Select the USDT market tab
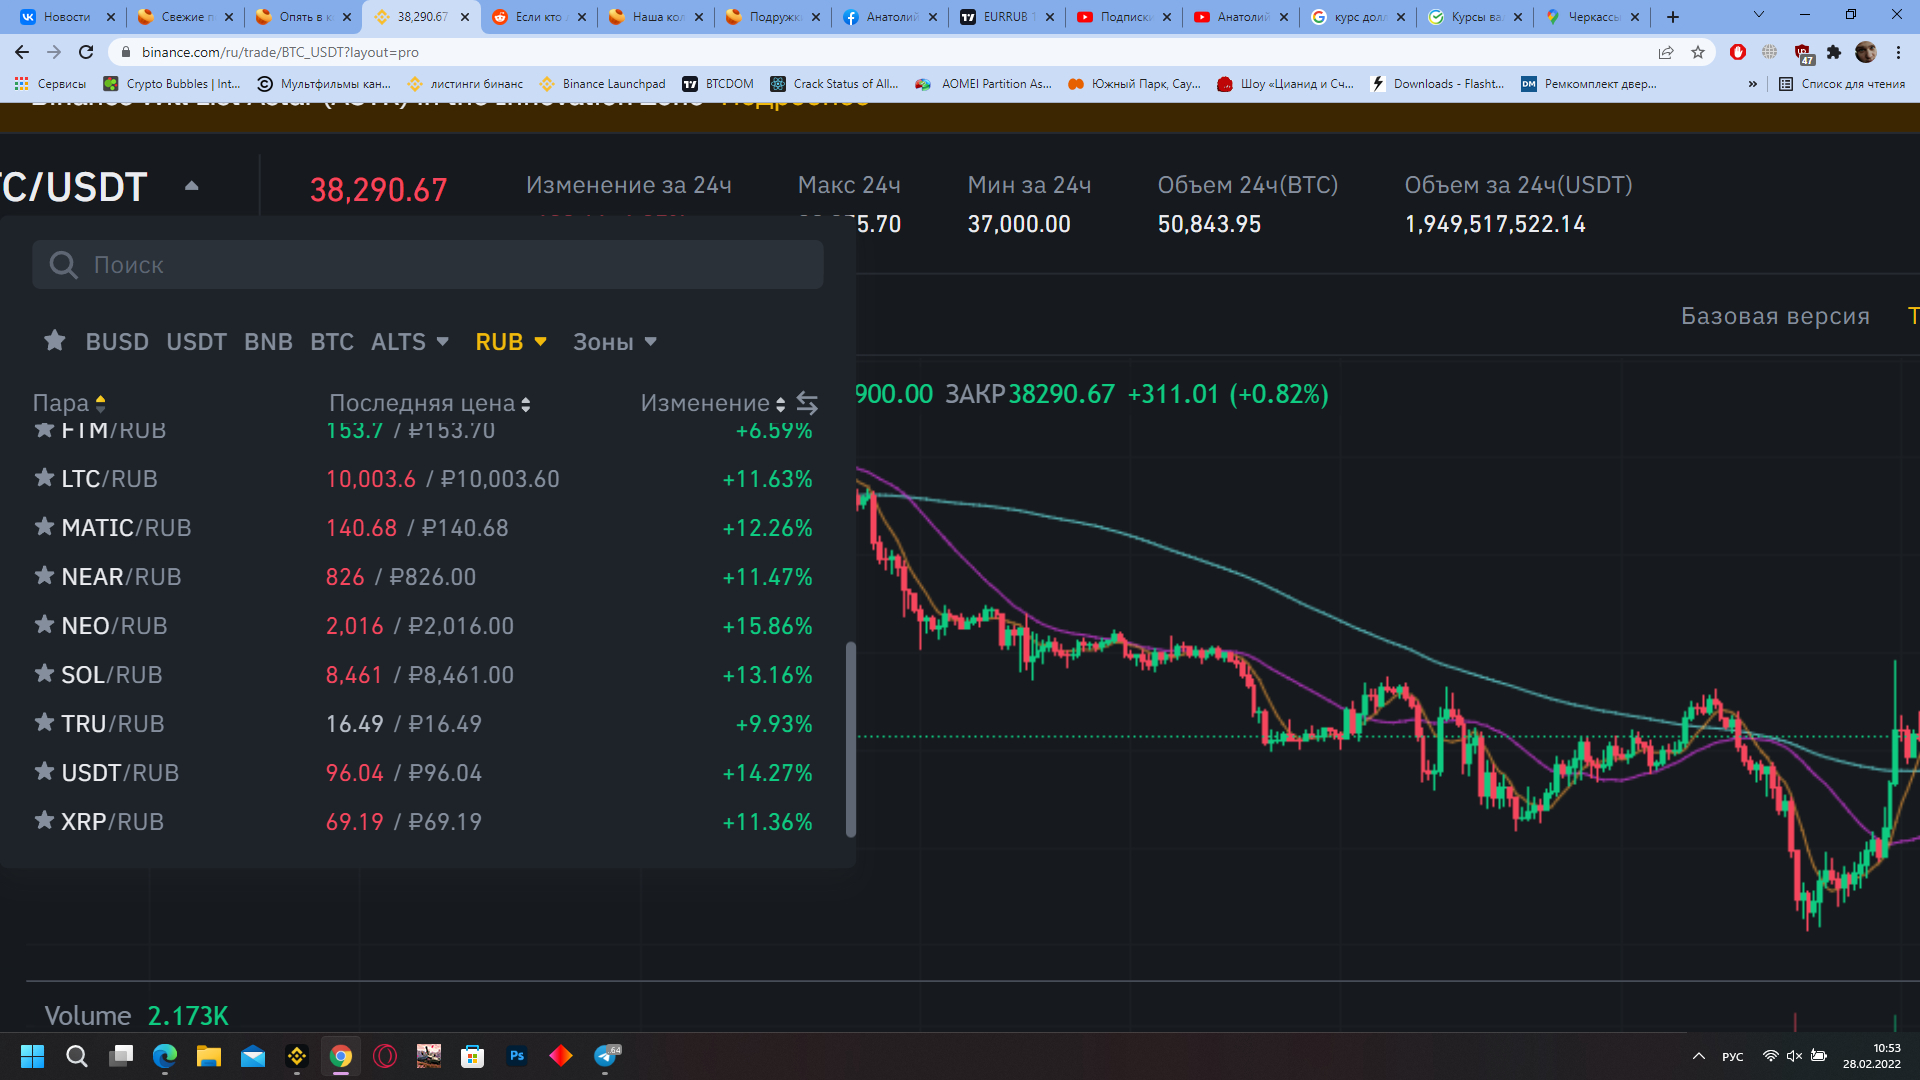 coord(196,342)
